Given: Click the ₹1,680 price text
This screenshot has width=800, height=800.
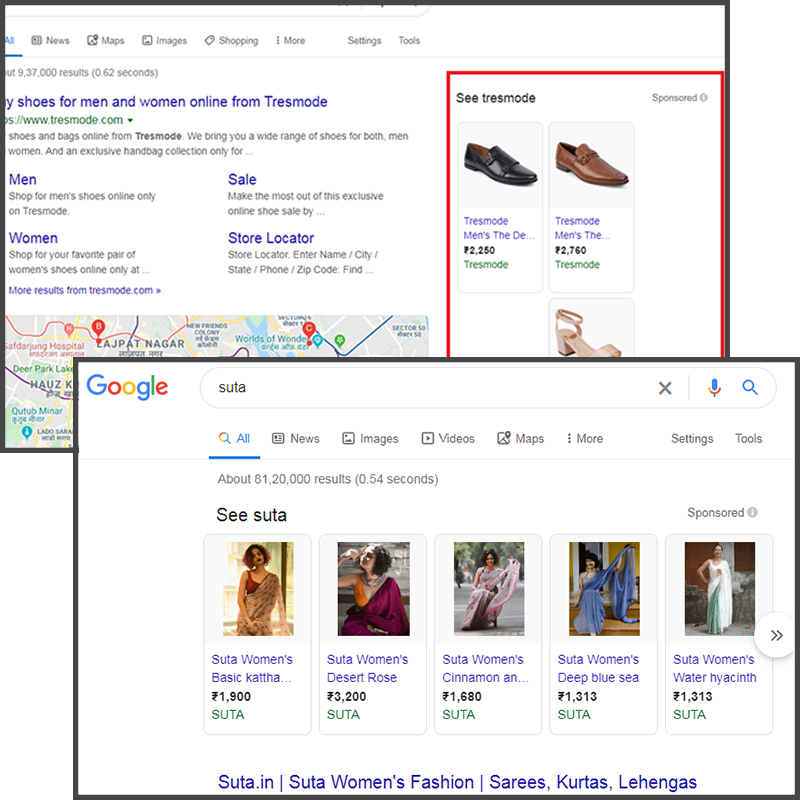Looking at the screenshot, I should 461,696.
